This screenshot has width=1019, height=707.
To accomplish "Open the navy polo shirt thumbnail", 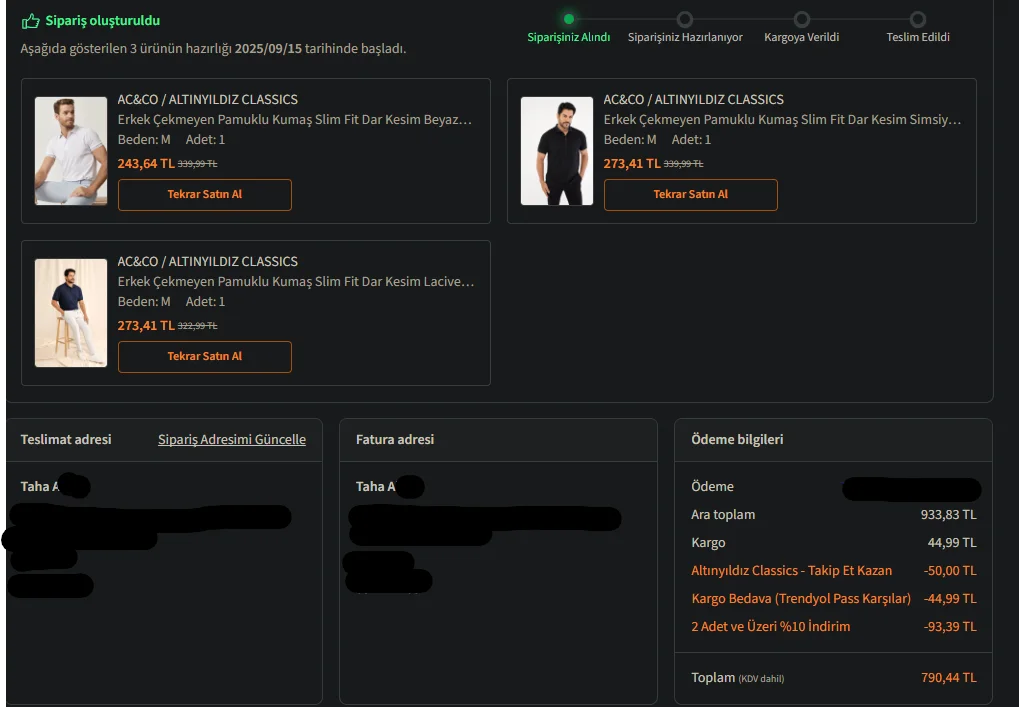I will point(71,313).
